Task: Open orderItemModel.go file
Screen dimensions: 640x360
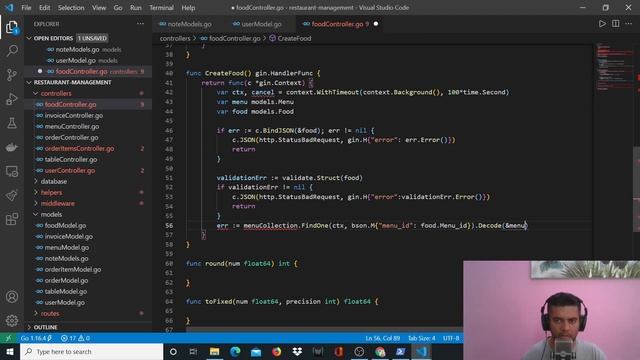Action: coord(73,269)
